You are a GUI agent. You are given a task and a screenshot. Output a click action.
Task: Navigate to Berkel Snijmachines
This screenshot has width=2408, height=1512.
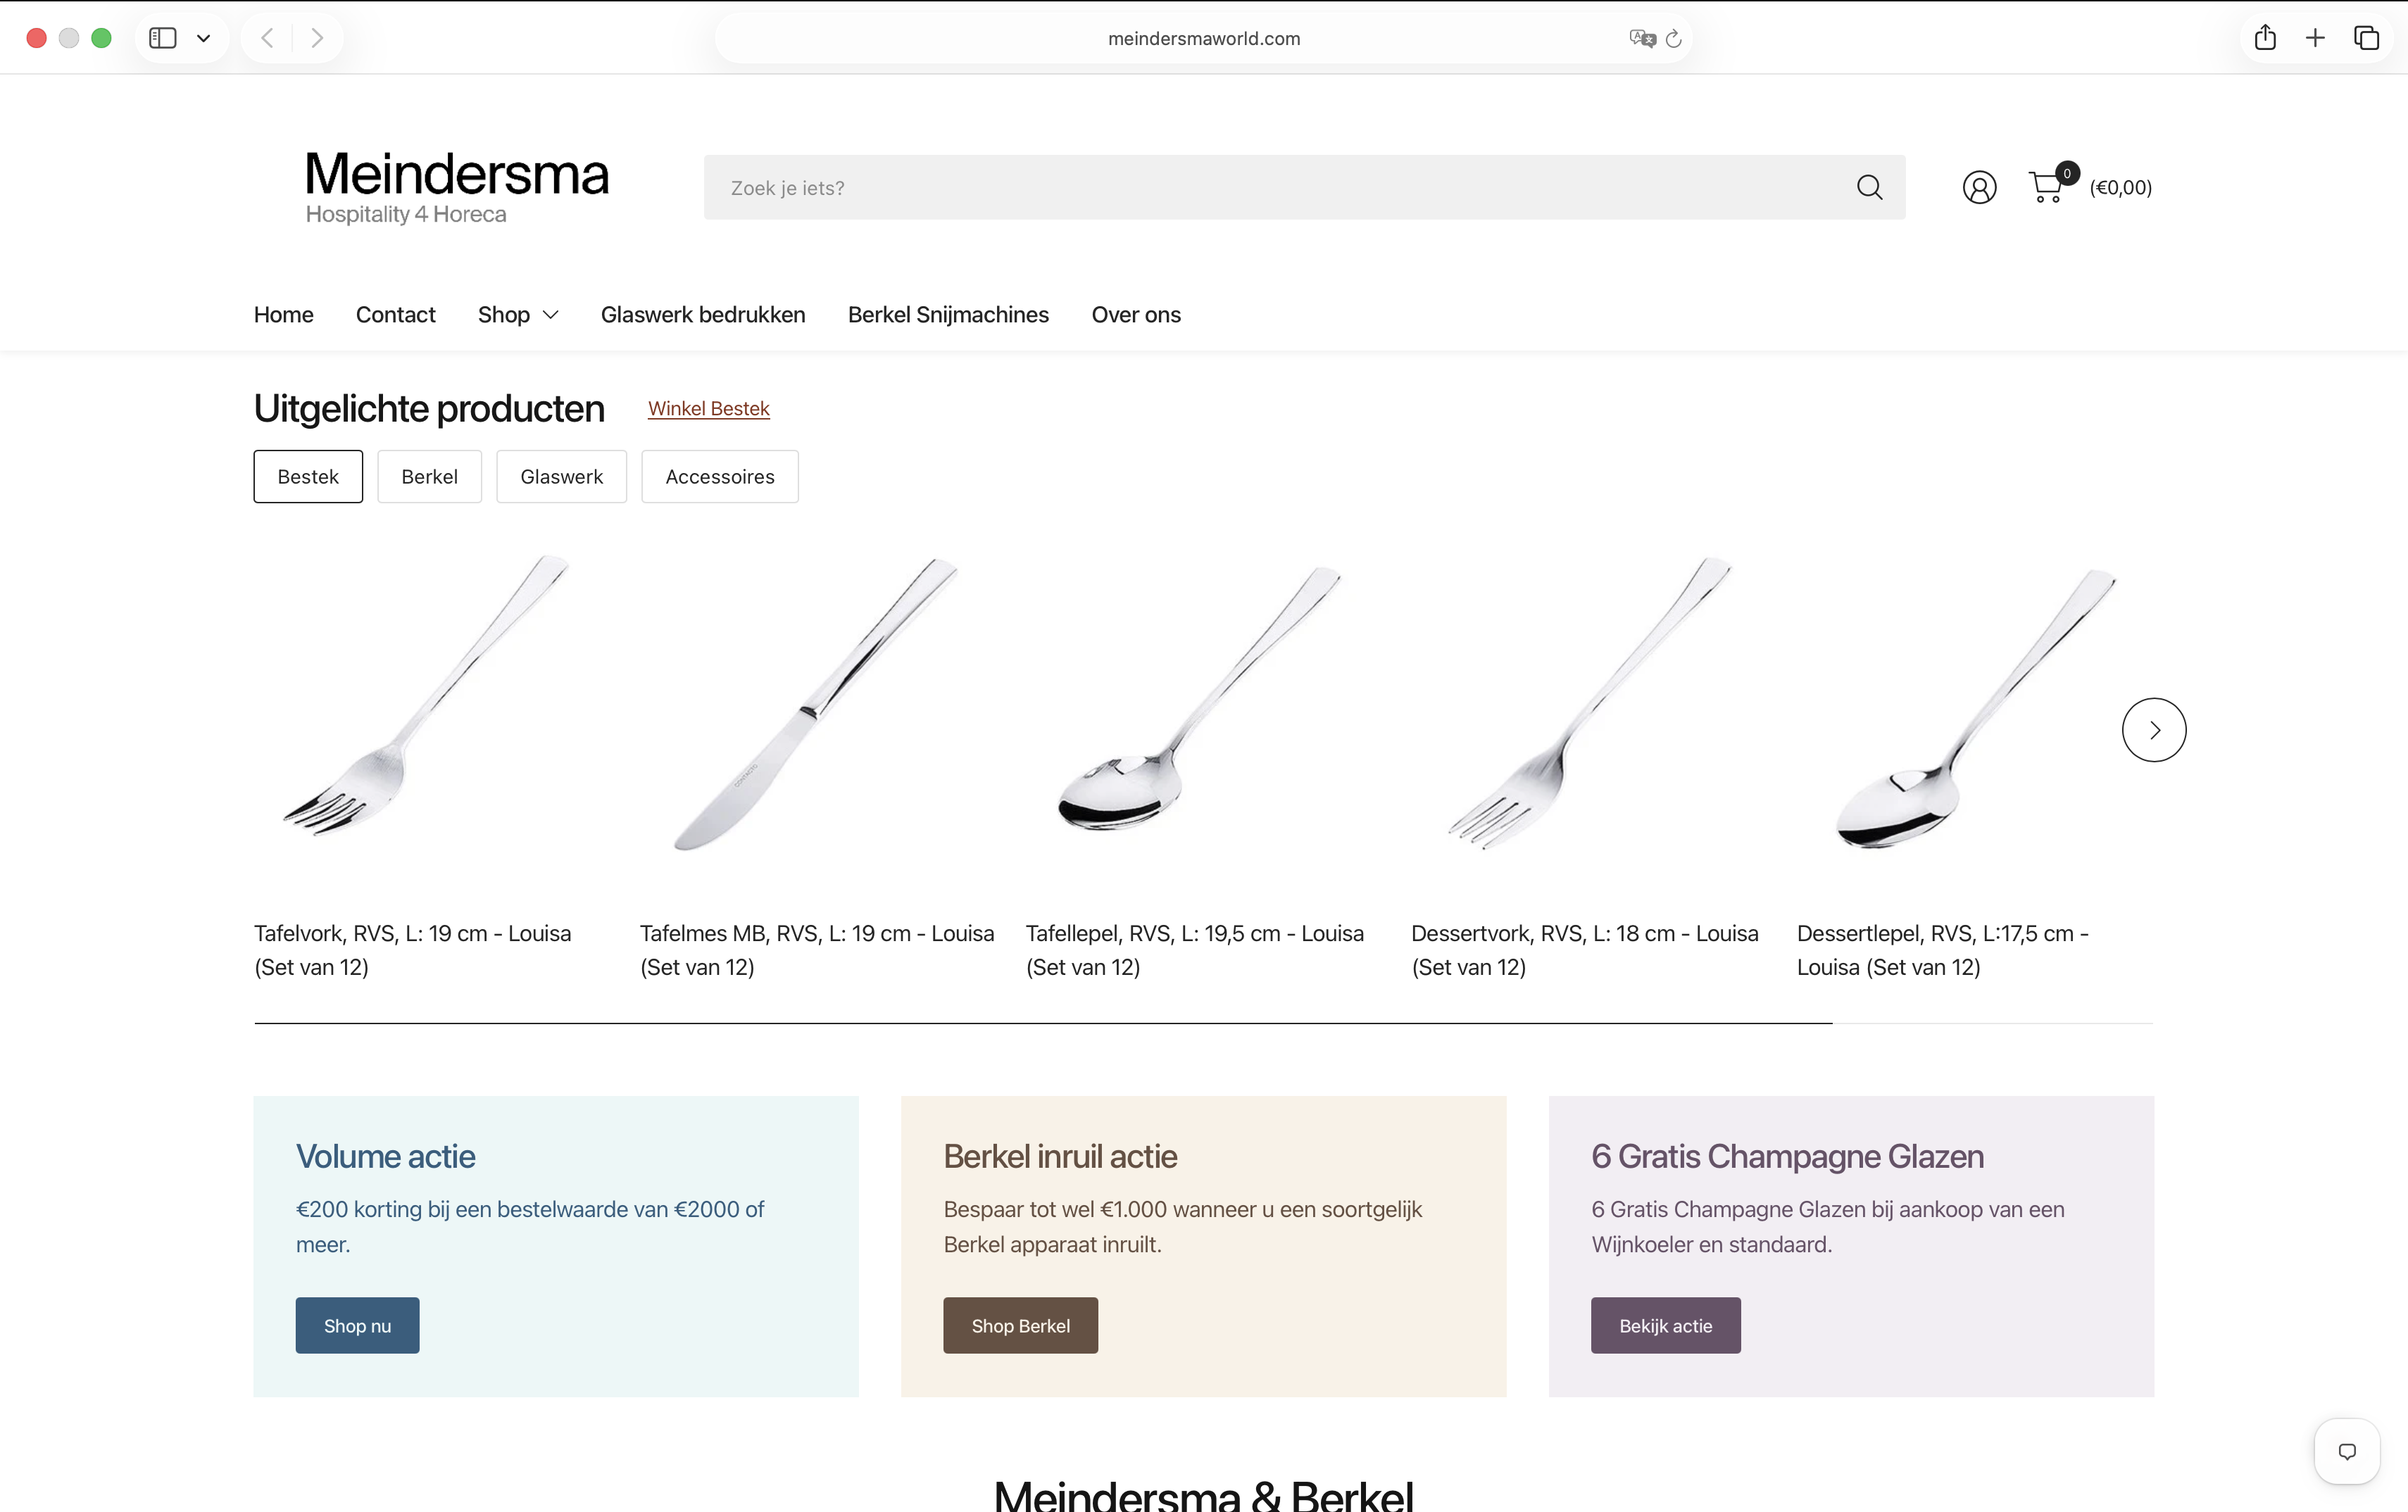tap(948, 315)
